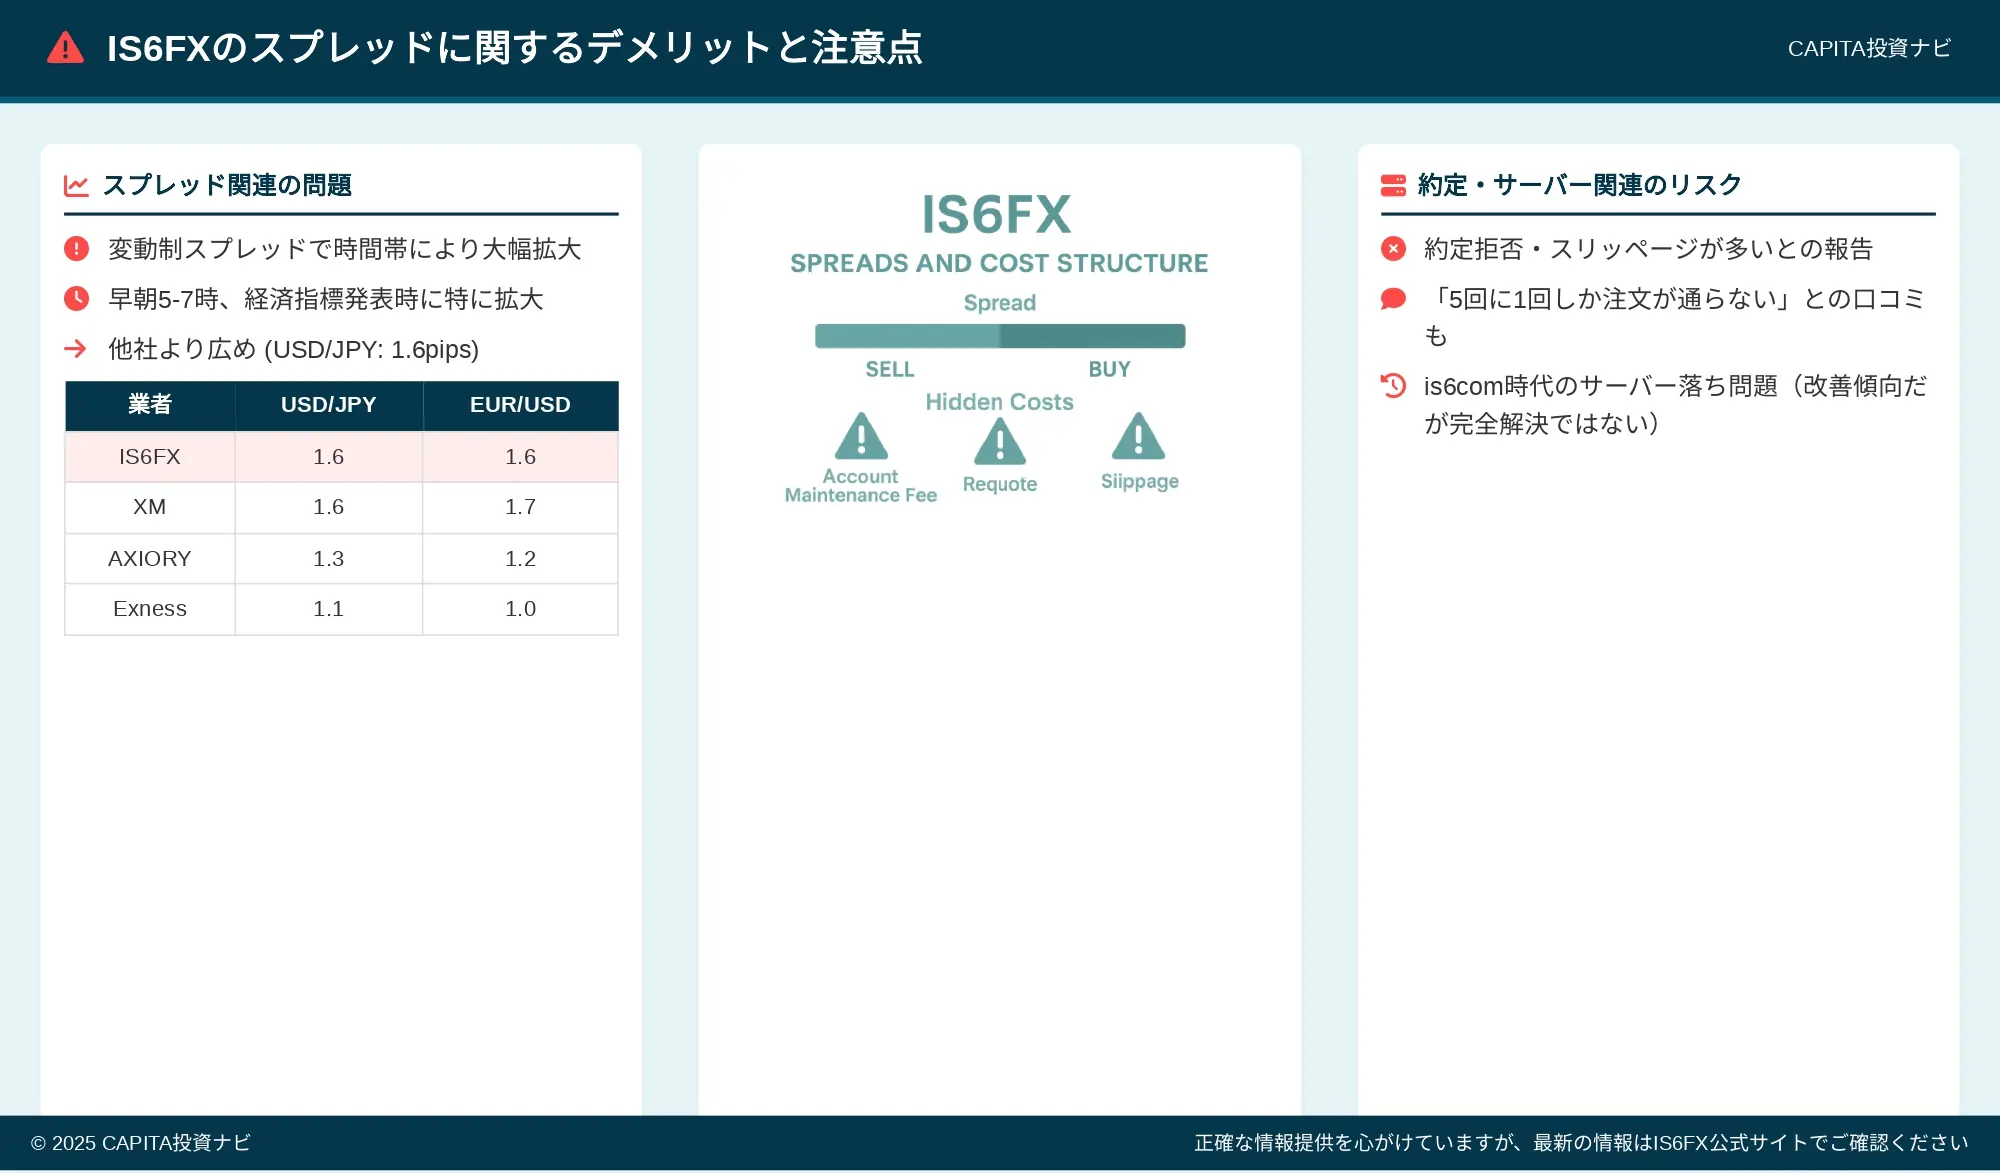
Task: Click the footer disclaimer about IS6FX公式サイト
Action: pyautogui.click(x=1581, y=1143)
